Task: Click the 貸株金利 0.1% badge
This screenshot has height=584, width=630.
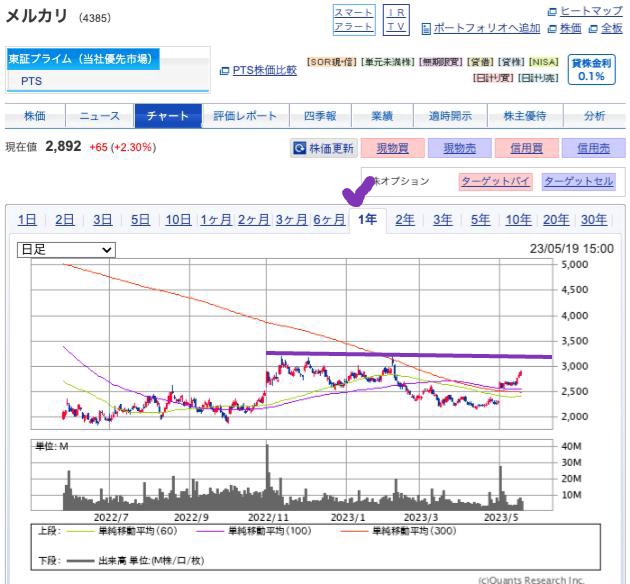Action: pyautogui.click(x=591, y=69)
